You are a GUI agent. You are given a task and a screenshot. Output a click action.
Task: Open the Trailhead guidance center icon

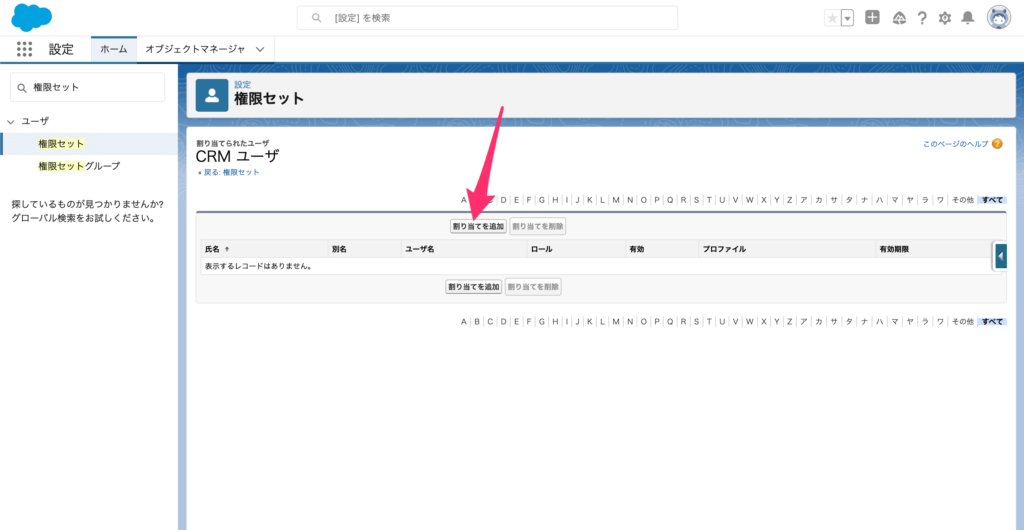coord(899,18)
